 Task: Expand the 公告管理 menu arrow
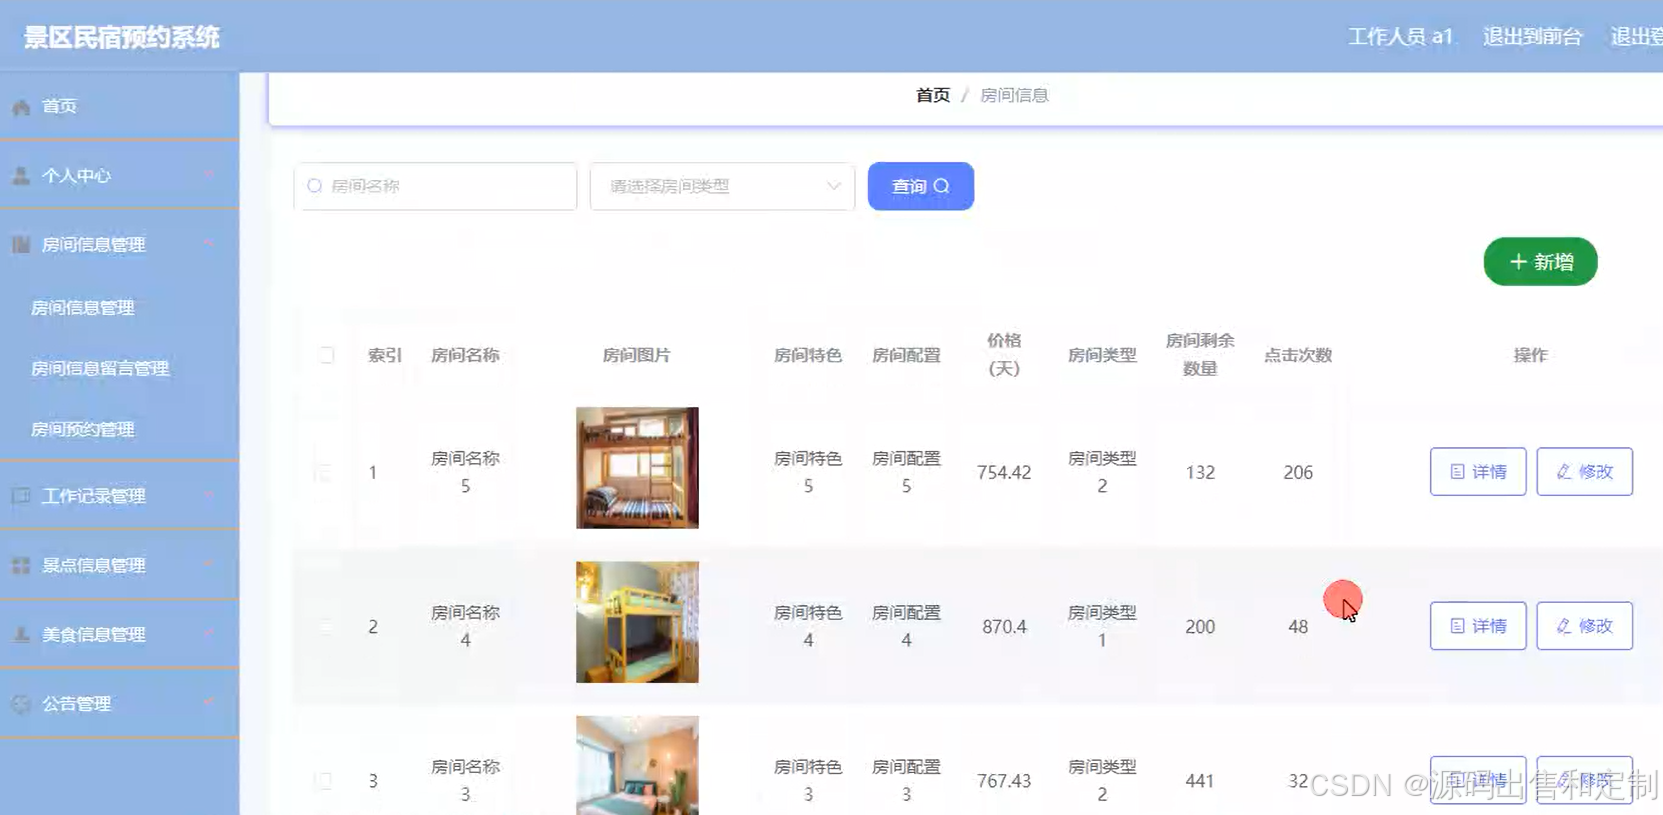209,703
